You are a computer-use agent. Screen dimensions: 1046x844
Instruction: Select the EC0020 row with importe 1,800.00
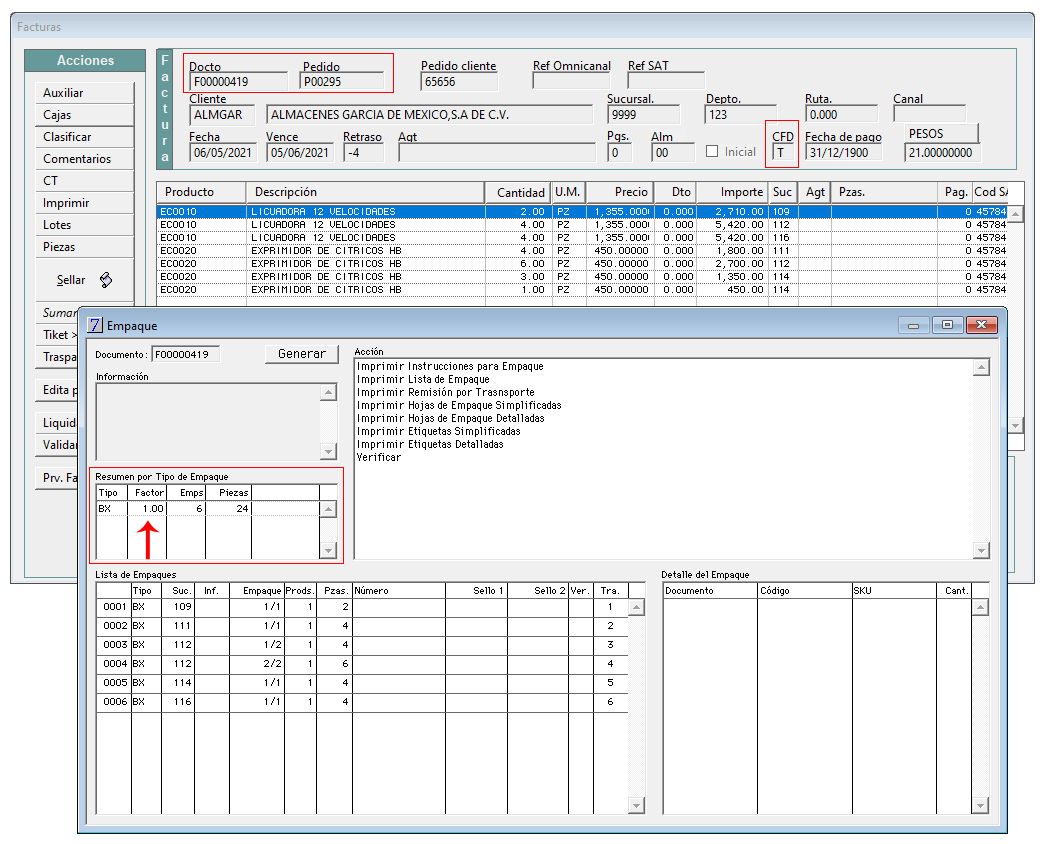click(x=581, y=251)
